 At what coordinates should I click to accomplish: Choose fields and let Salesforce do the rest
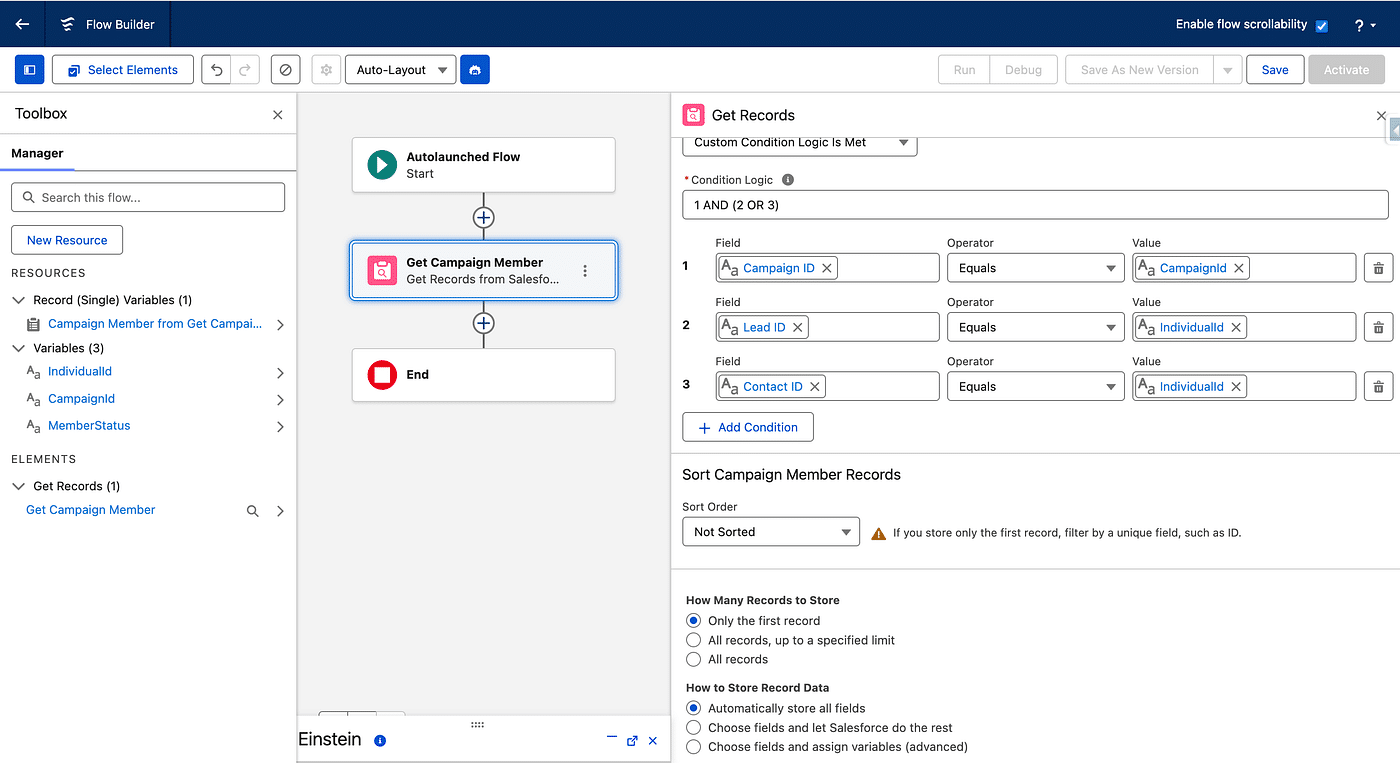pos(694,728)
